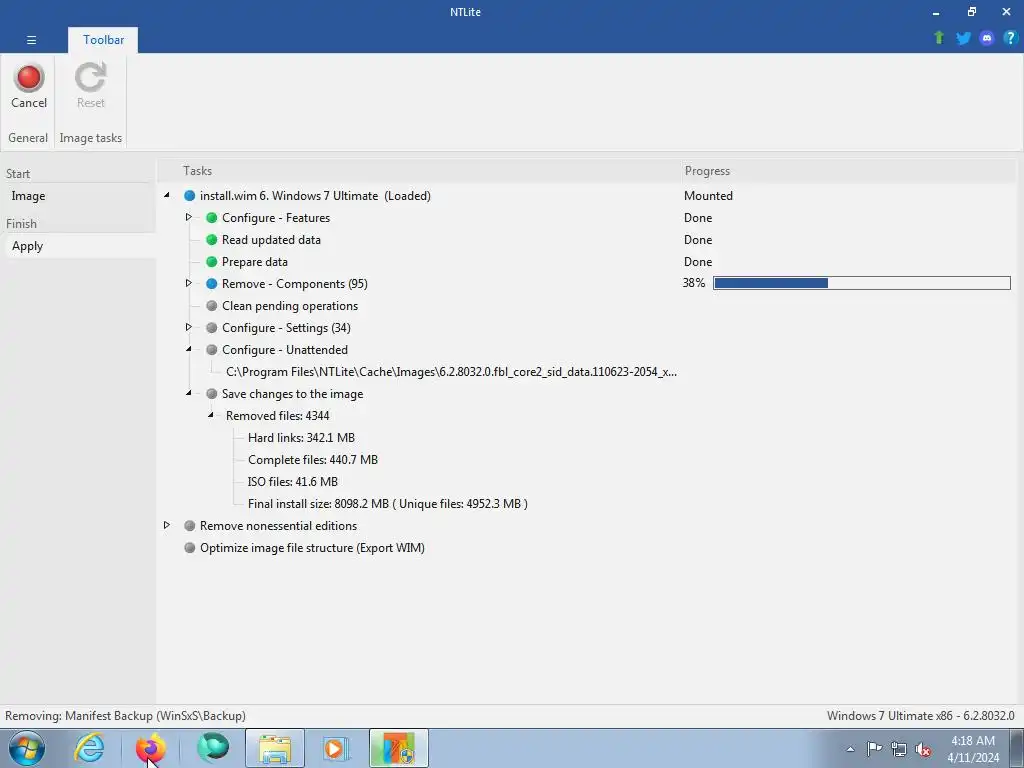Viewport: 1024px width, 768px height.
Task: Open the hamburger menu
Action: click(x=31, y=40)
